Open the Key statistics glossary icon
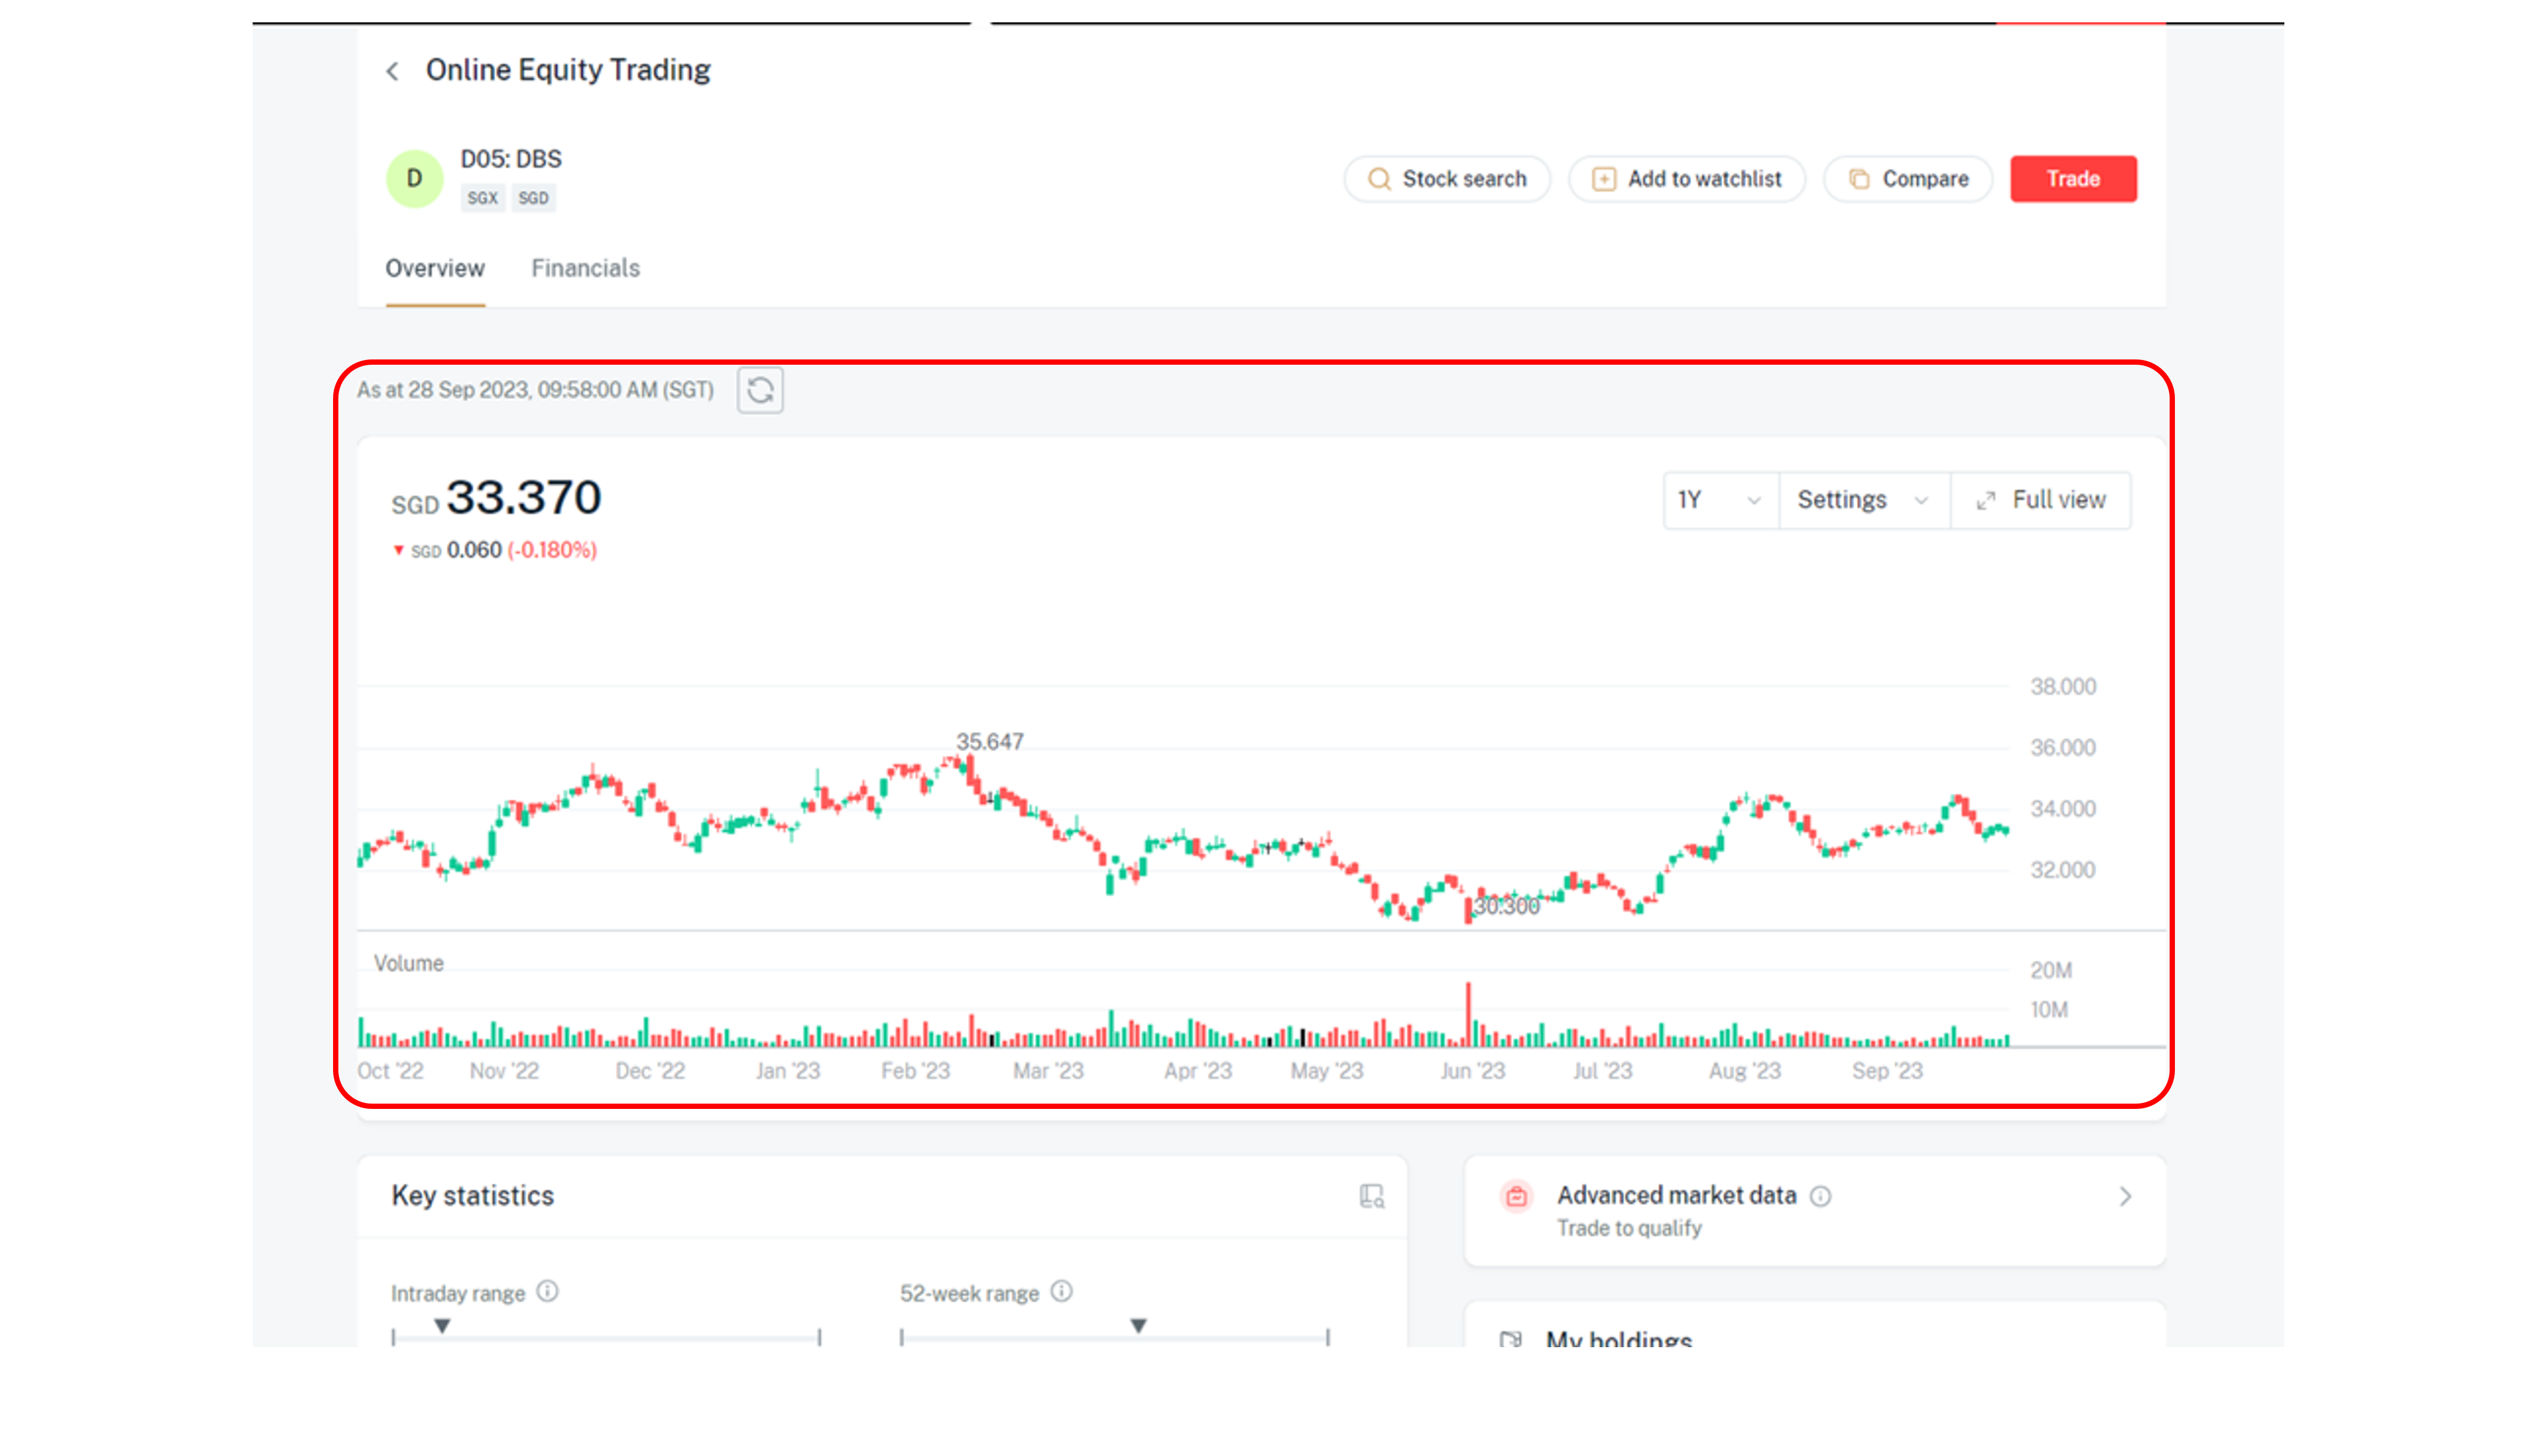The width and height of the screenshot is (2528, 1456). 1372,1196
